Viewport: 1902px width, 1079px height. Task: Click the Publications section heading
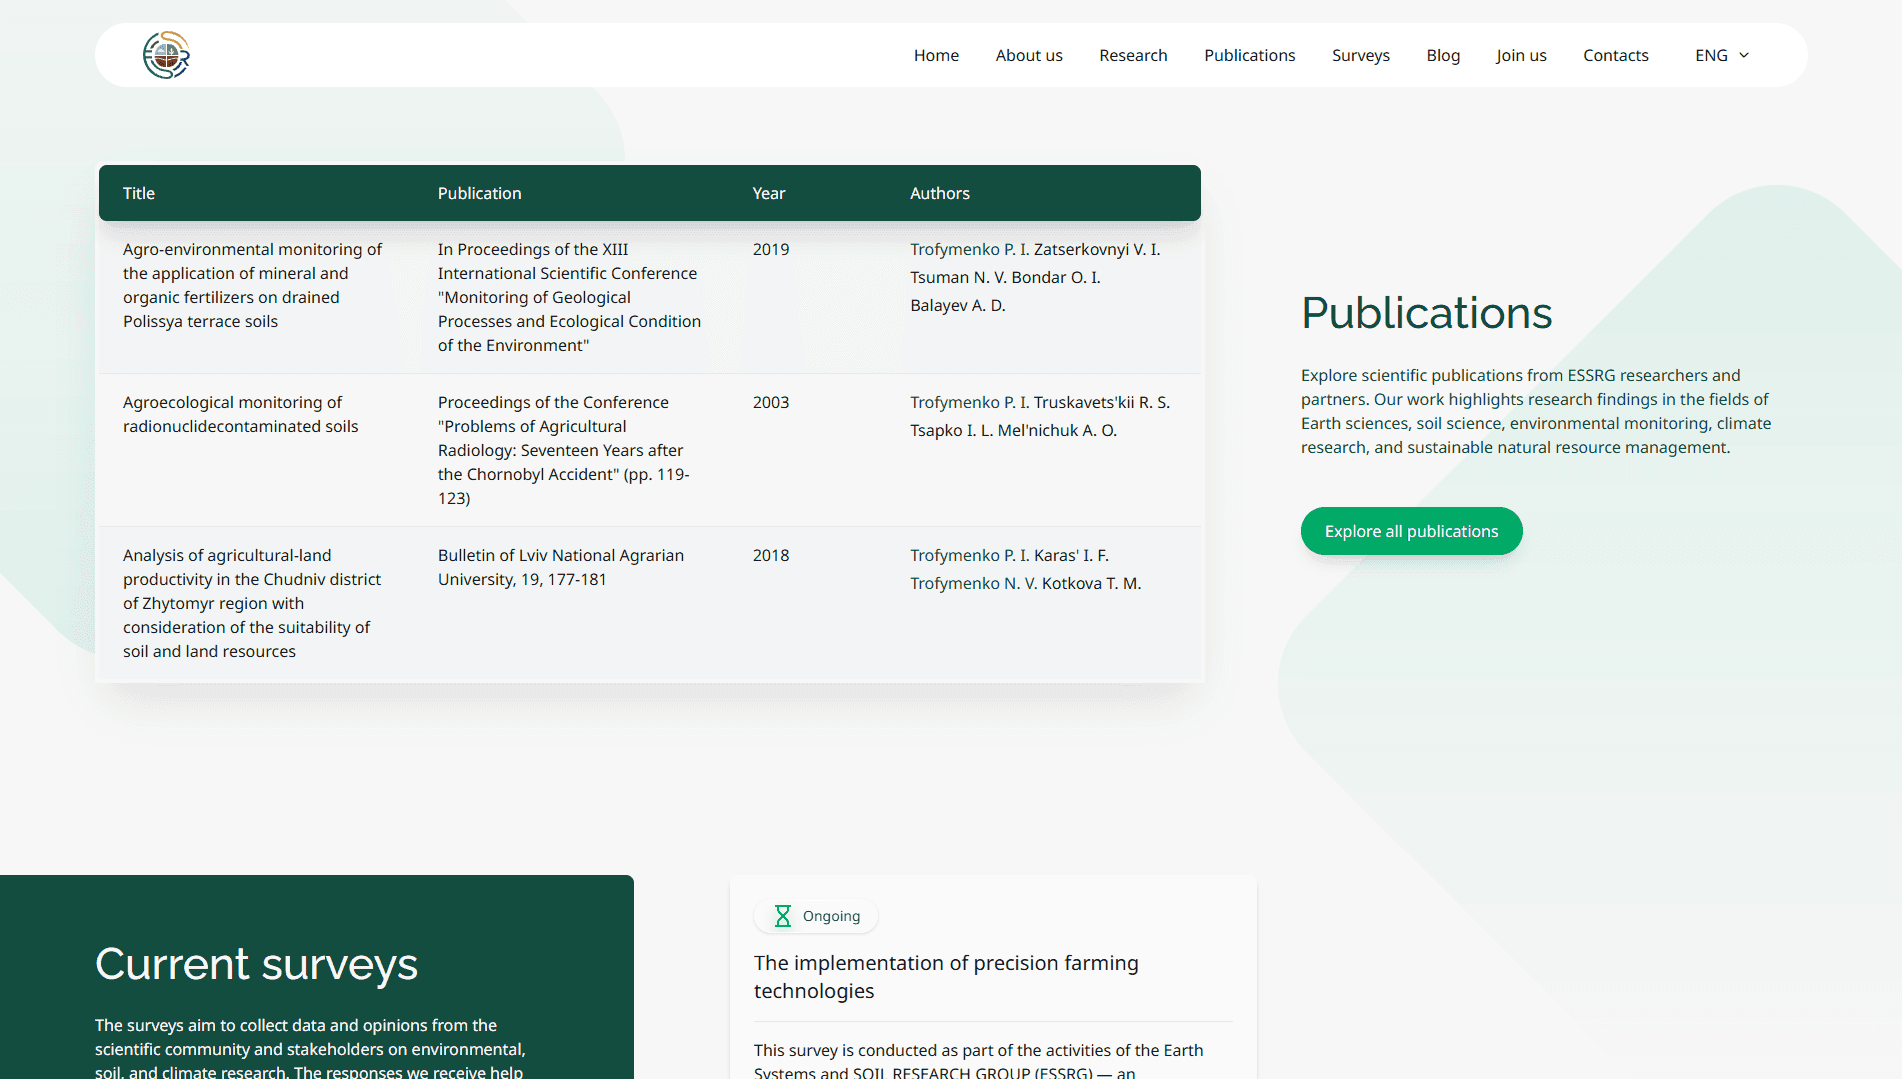click(1426, 313)
